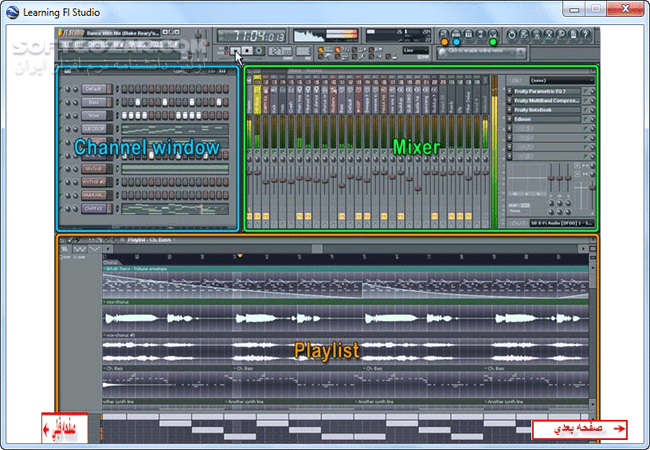Click the playlist horizontal scrollbar thumb

(x=317, y=249)
